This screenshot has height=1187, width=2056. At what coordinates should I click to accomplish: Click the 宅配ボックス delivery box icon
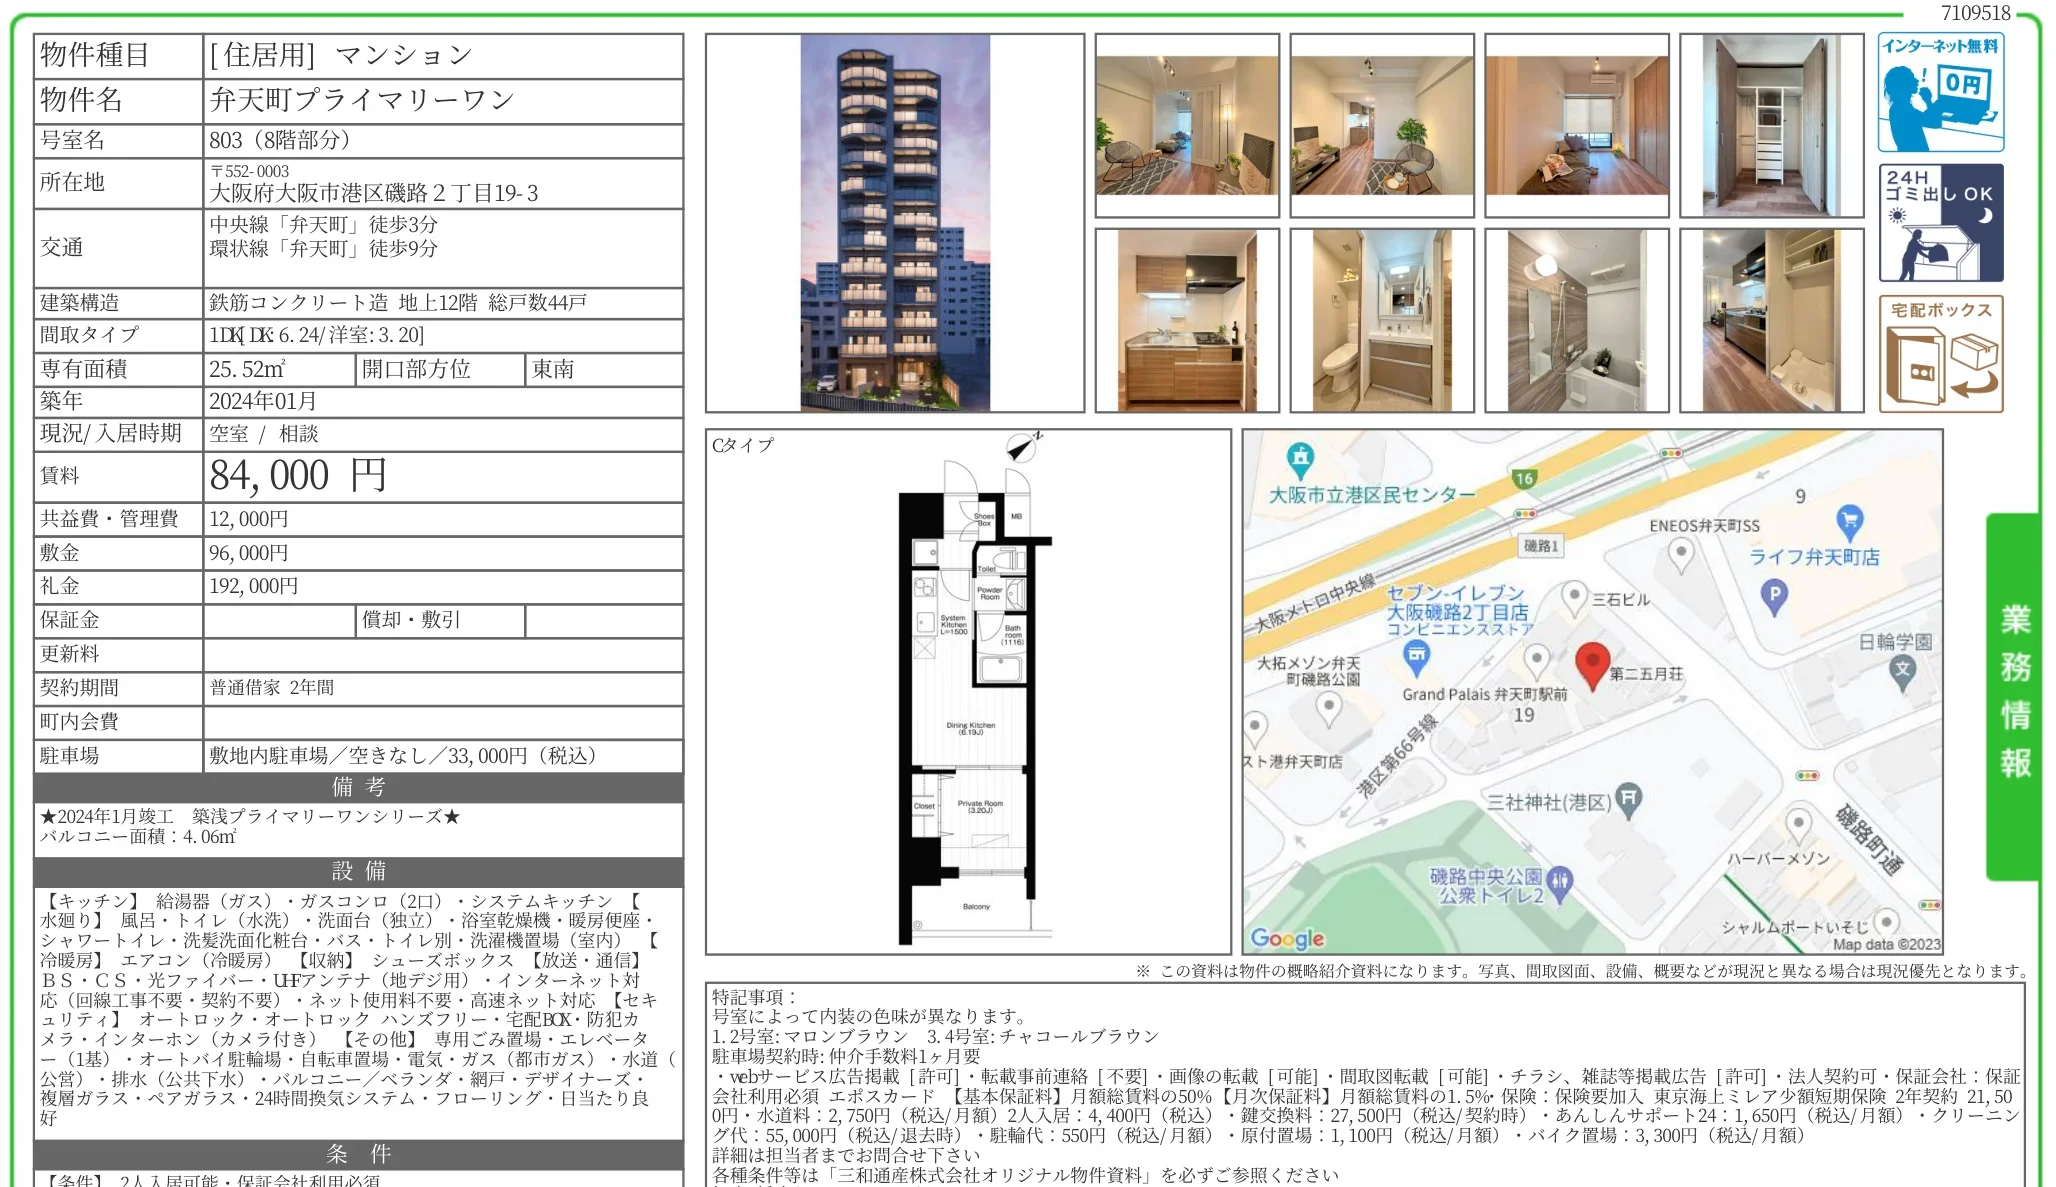tap(1940, 354)
